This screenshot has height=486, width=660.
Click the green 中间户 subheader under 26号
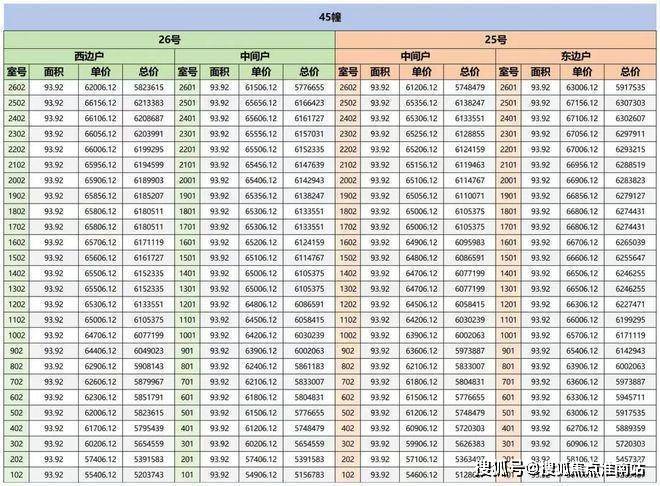(255, 56)
